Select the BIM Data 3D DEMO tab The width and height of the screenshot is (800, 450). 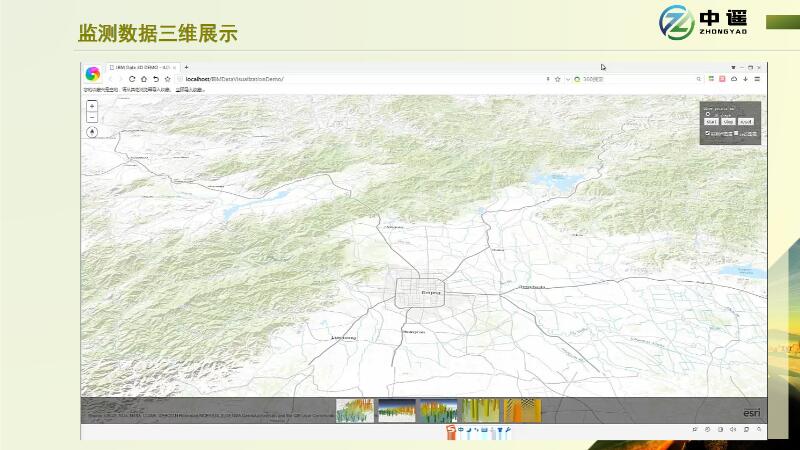tap(140, 66)
